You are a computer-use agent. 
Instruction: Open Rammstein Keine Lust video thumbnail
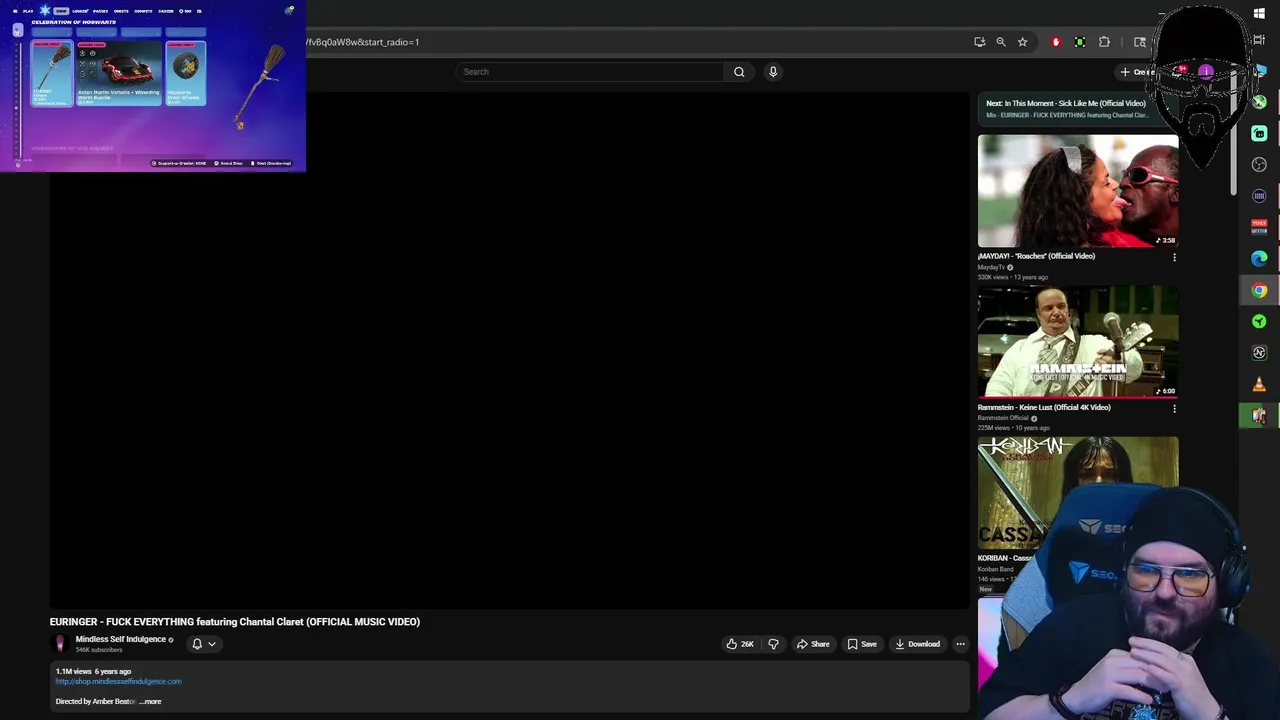tap(1078, 342)
